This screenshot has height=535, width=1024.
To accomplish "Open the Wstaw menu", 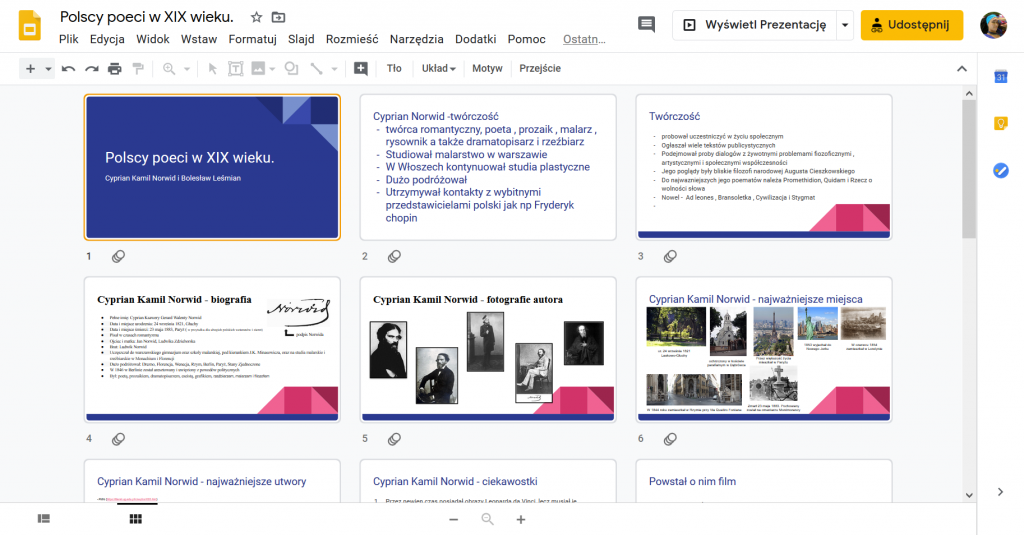I will pos(198,39).
